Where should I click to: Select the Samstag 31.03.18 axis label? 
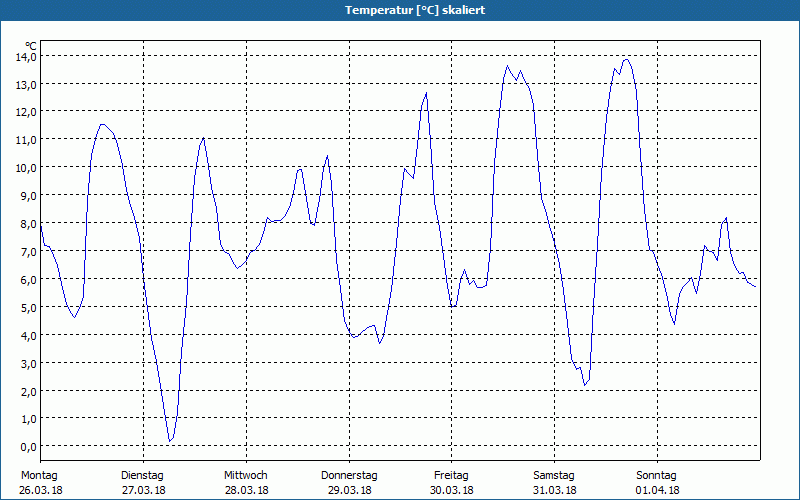(x=554, y=483)
